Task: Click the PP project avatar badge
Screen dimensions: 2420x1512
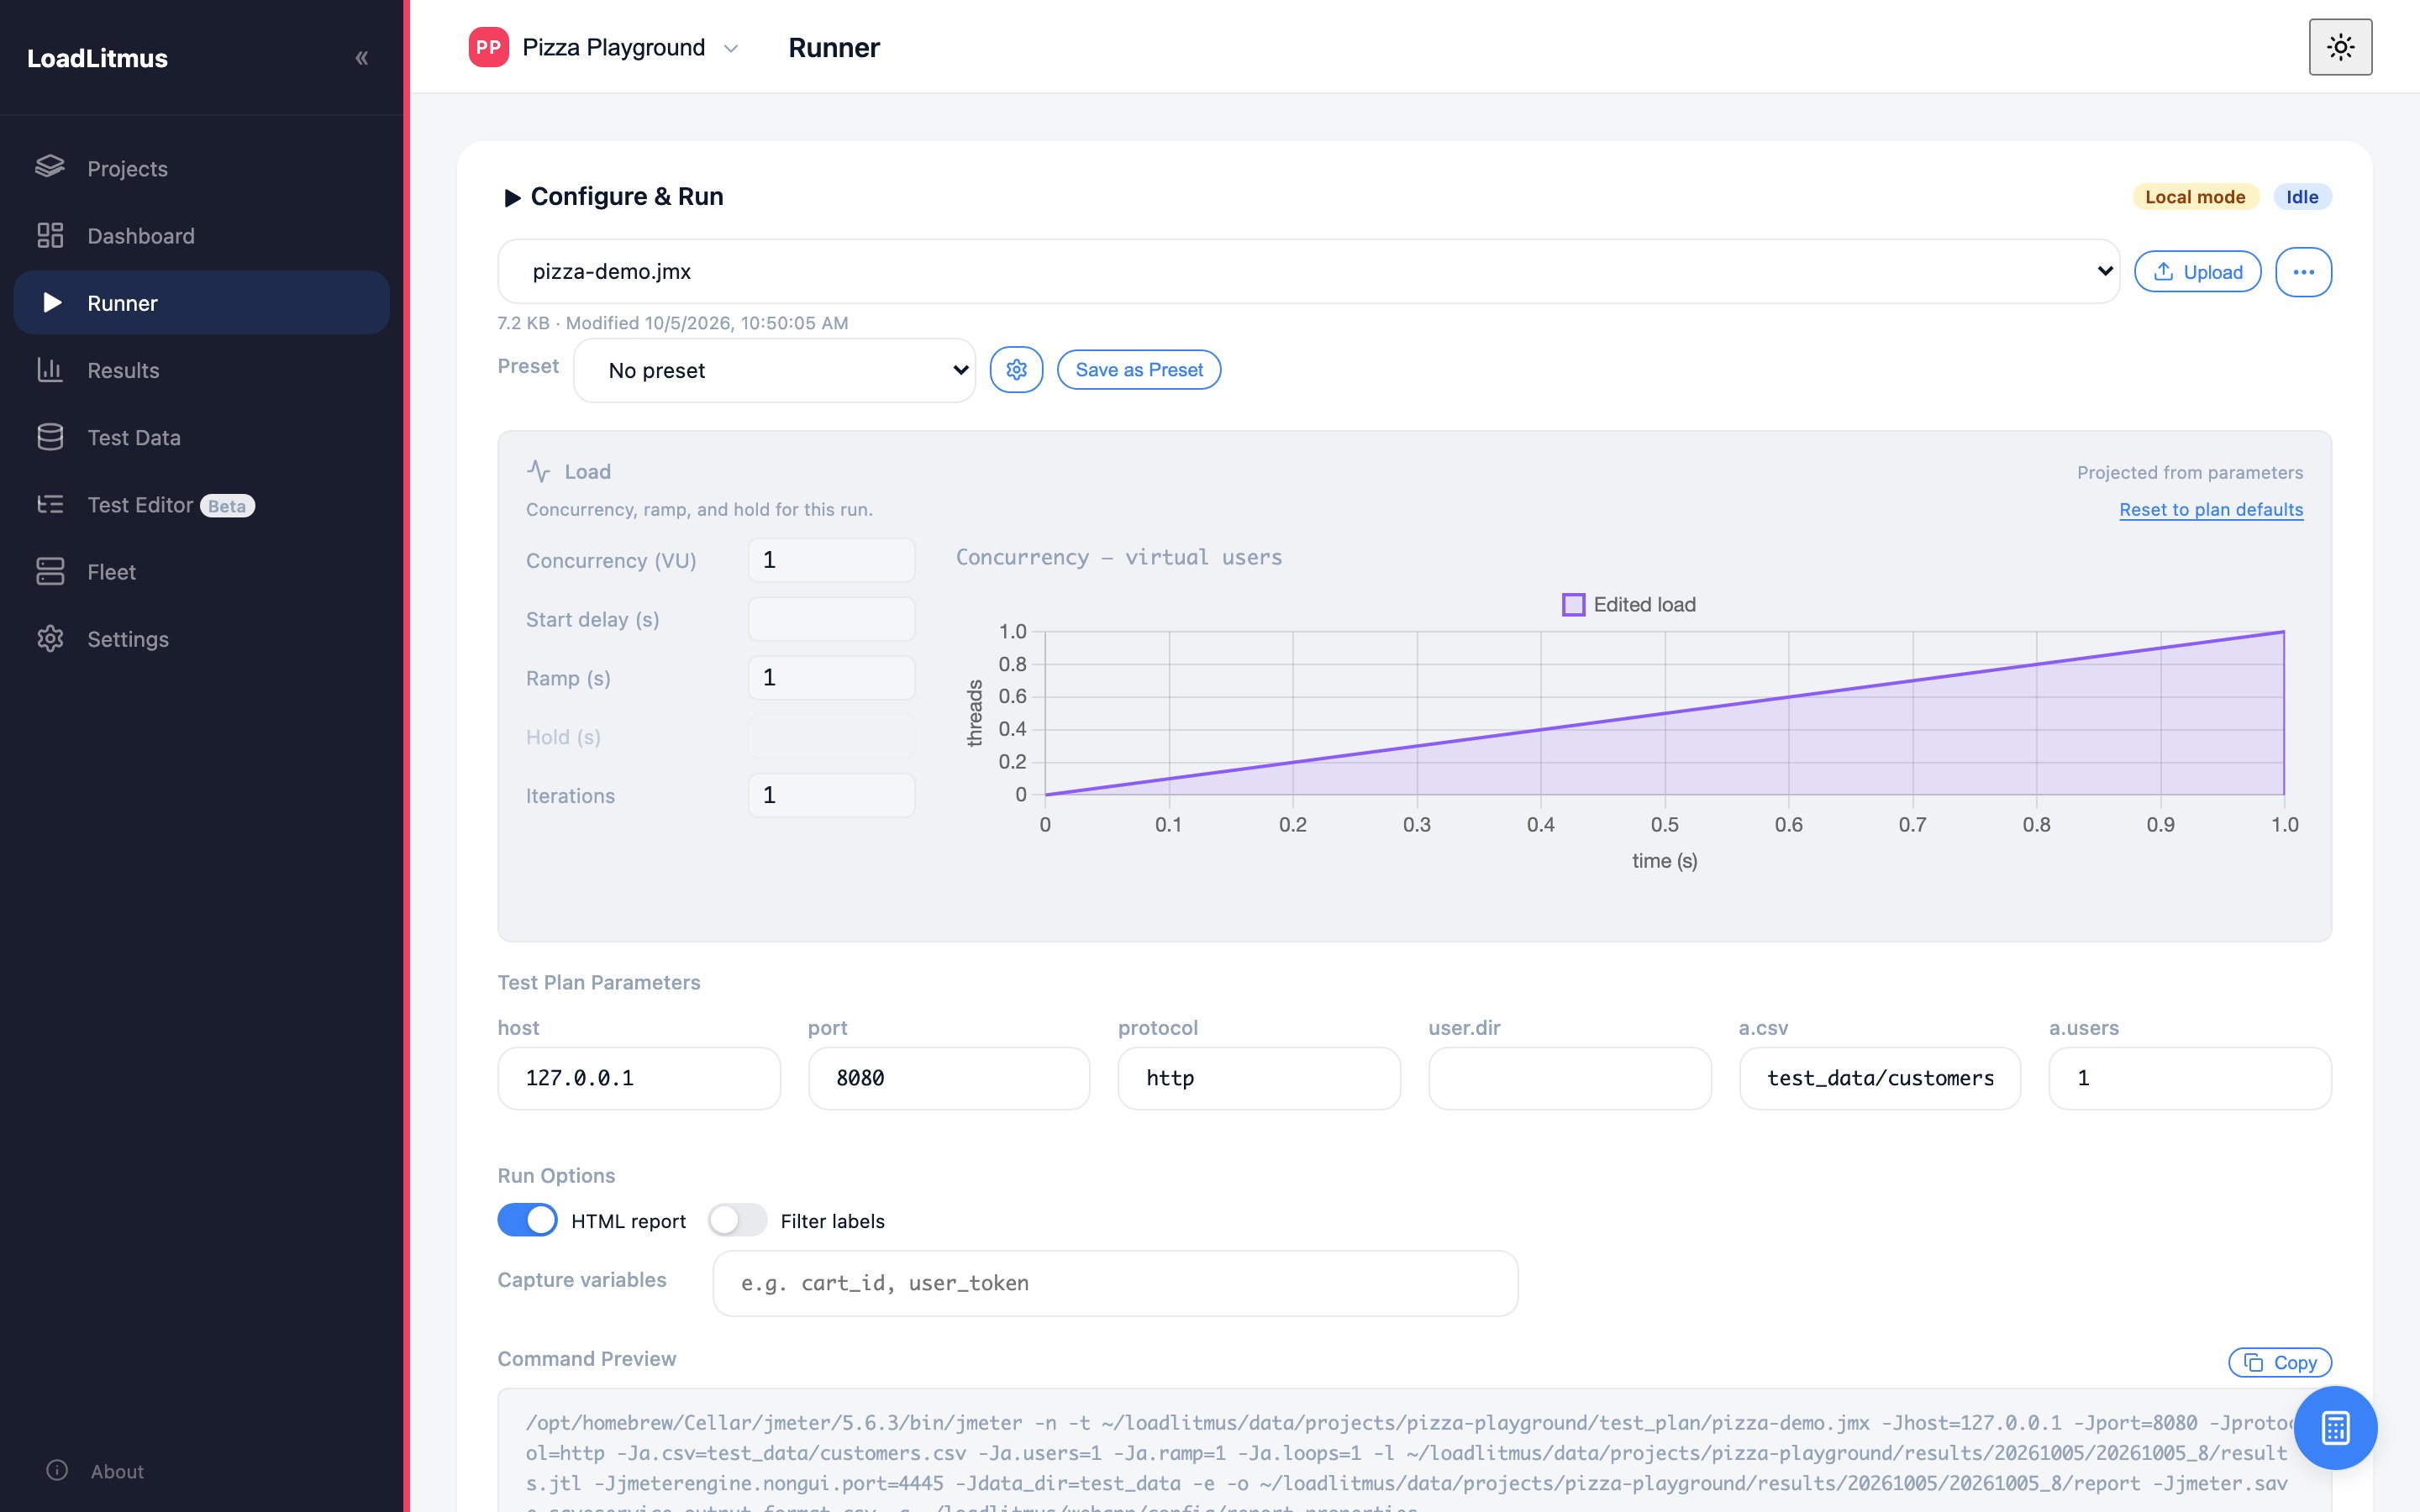Action: pyautogui.click(x=488, y=47)
